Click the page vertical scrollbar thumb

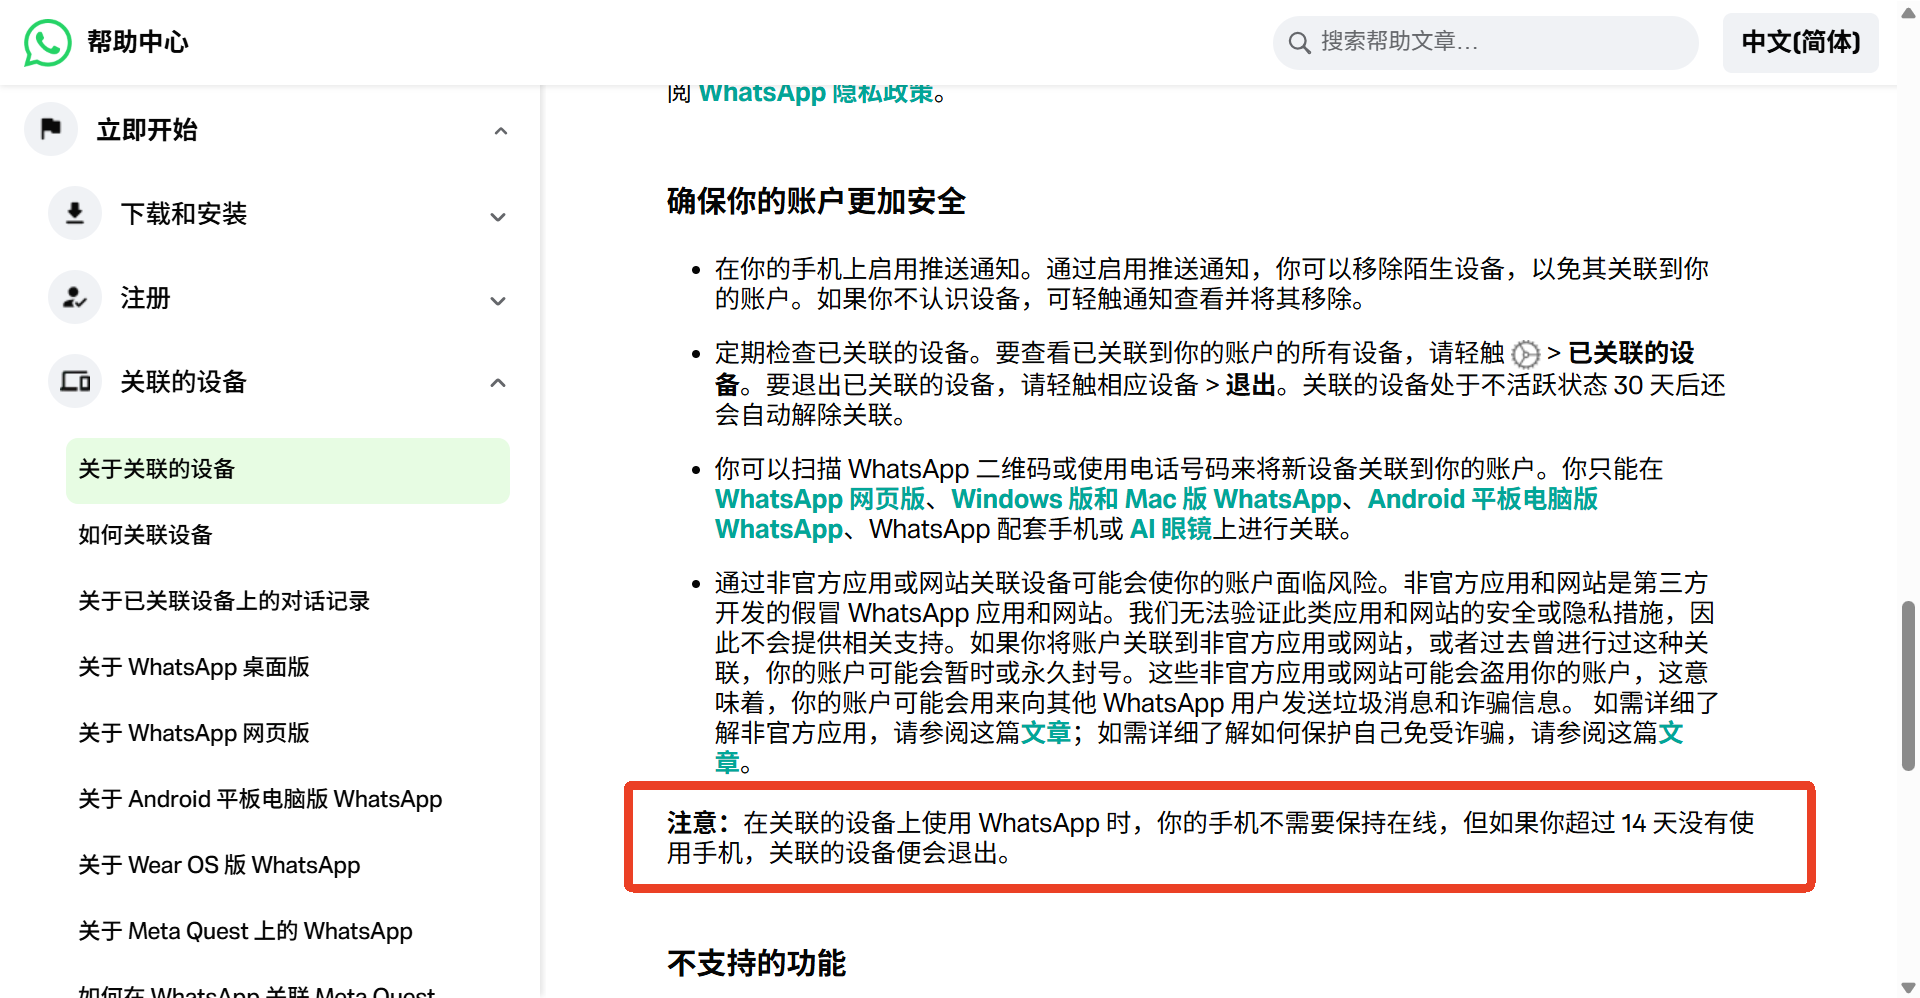click(1908, 685)
